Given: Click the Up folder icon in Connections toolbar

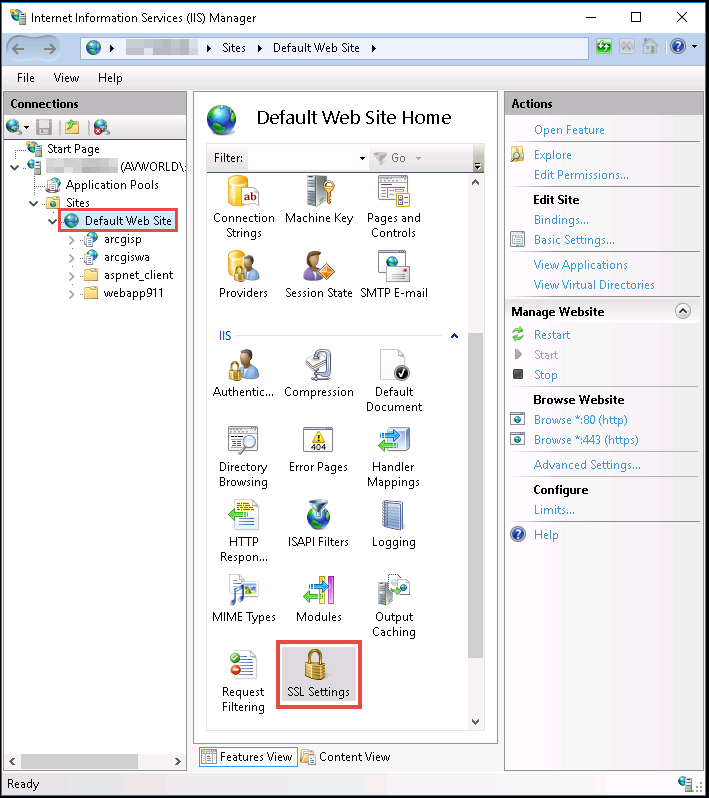Looking at the screenshot, I should [72, 127].
